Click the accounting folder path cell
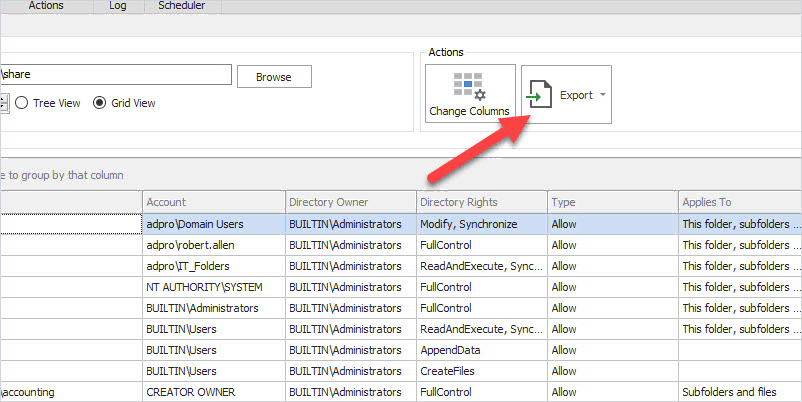 71,392
